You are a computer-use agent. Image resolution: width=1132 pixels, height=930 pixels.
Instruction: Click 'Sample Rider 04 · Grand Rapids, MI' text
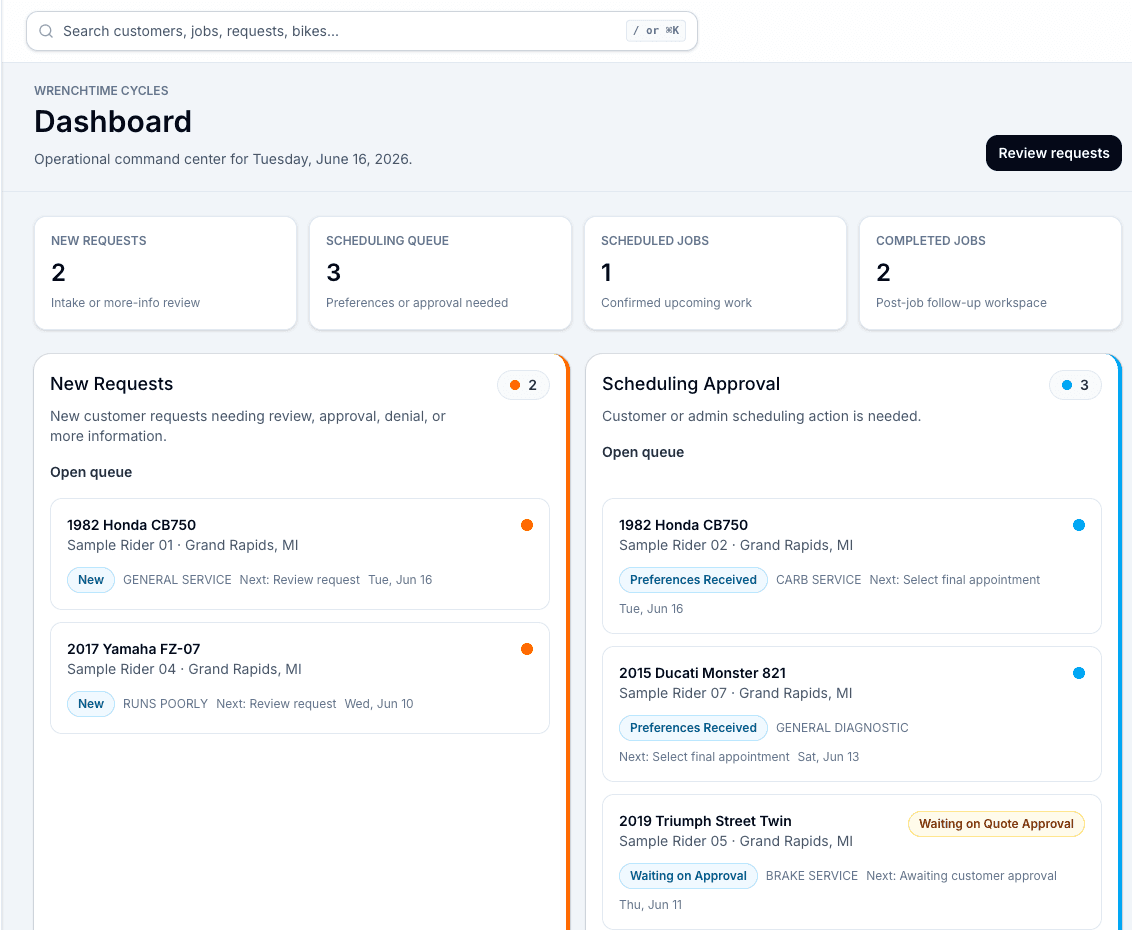(184, 669)
